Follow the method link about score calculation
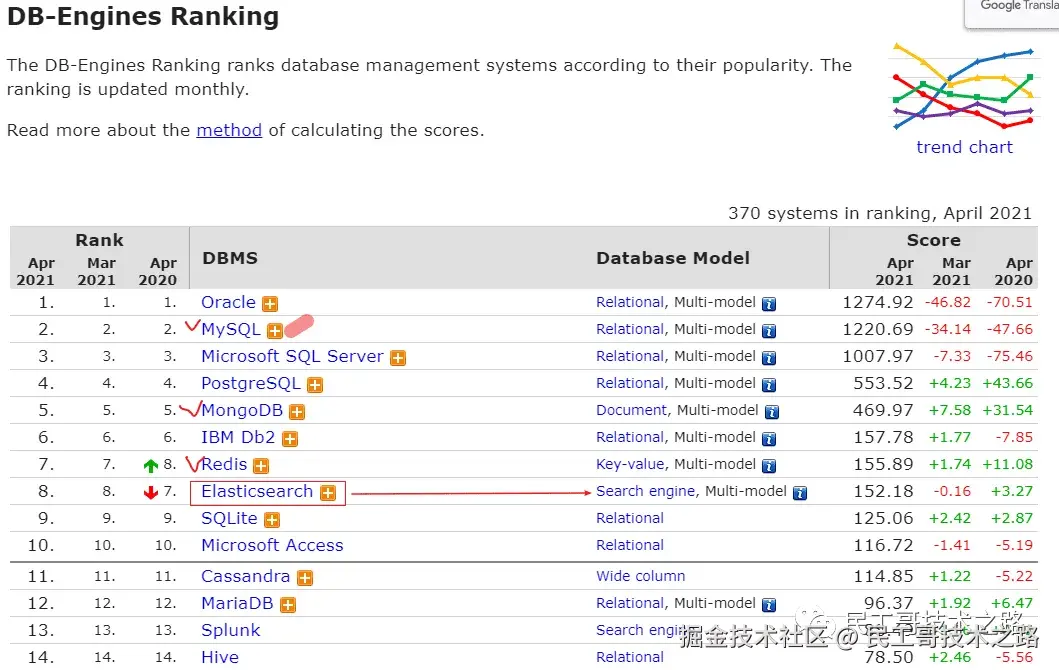 coord(229,130)
